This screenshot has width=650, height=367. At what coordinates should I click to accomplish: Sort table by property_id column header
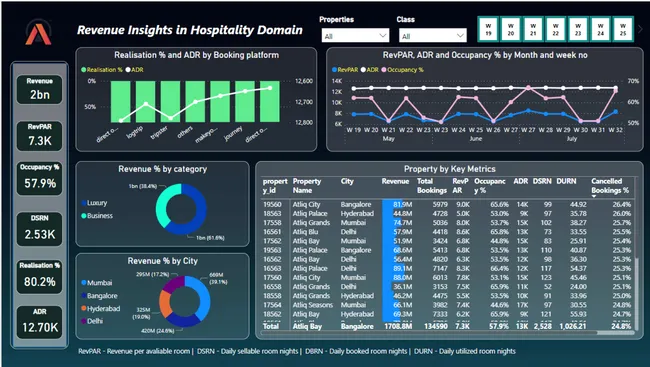click(x=275, y=186)
